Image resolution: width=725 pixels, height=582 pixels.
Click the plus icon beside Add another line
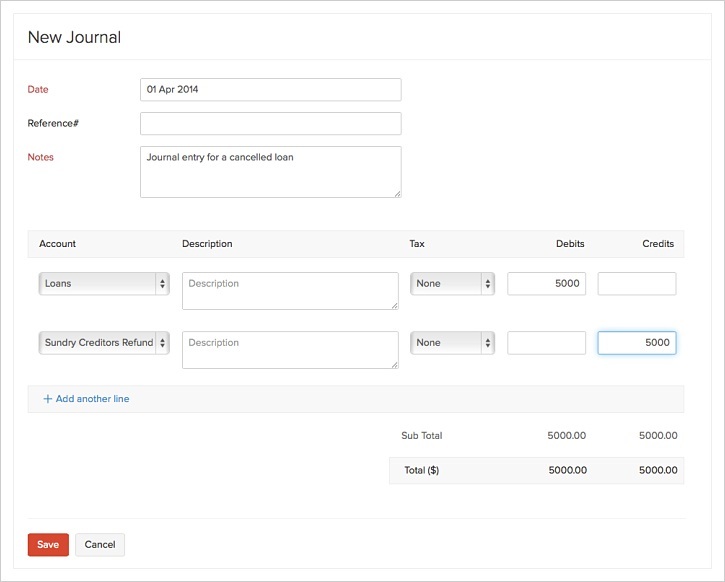(x=47, y=399)
